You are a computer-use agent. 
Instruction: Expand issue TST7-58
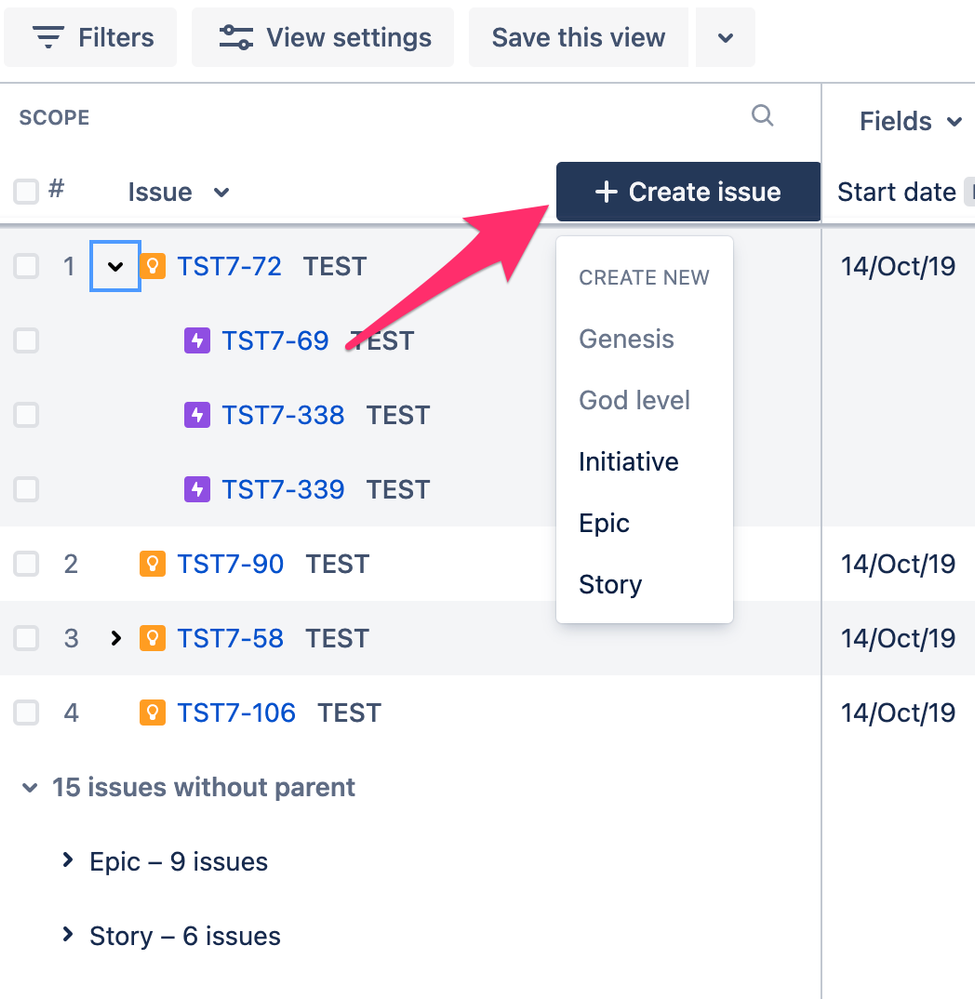pos(115,638)
